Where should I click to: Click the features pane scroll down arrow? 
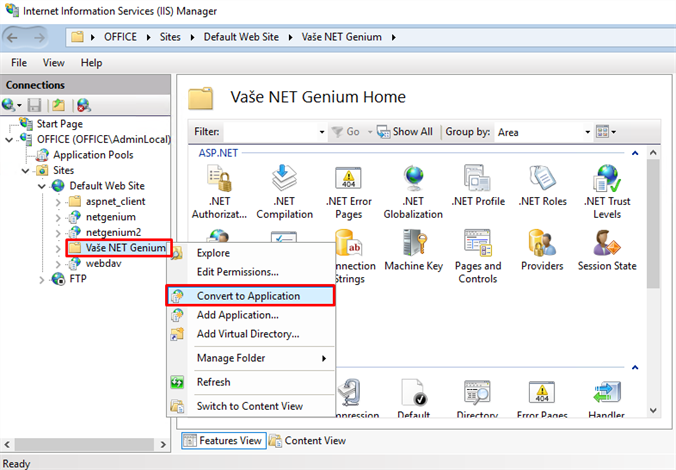coord(654,410)
